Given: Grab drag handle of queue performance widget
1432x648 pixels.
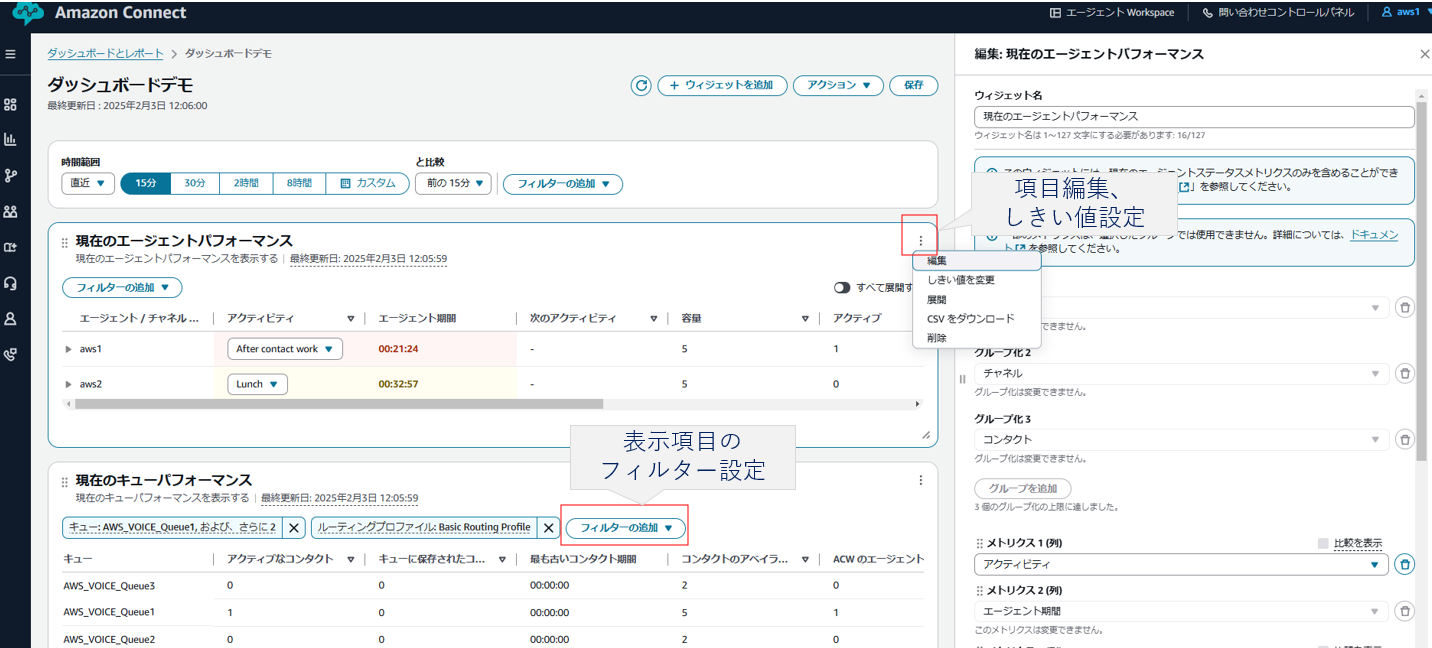Looking at the screenshot, I should click(65, 481).
